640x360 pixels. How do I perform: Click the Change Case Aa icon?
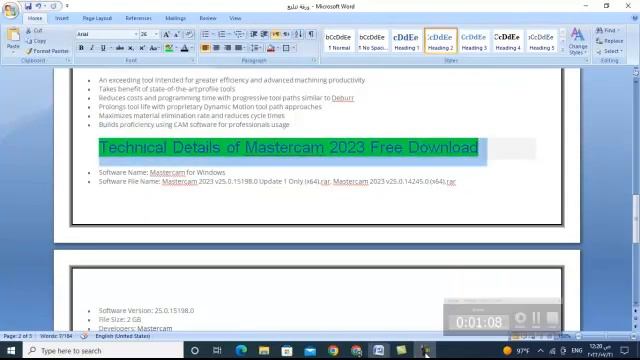(154, 48)
